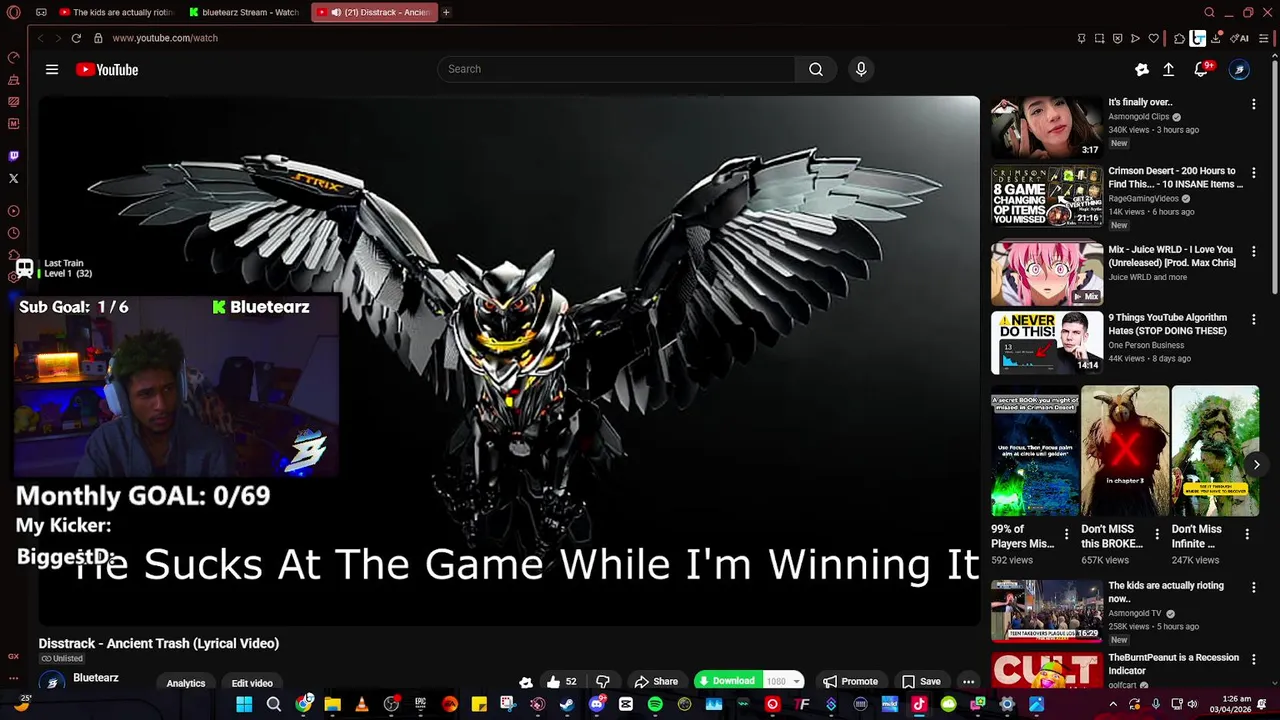Promote the video
This screenshot has height=720, width=1280.
pos(850,681)
